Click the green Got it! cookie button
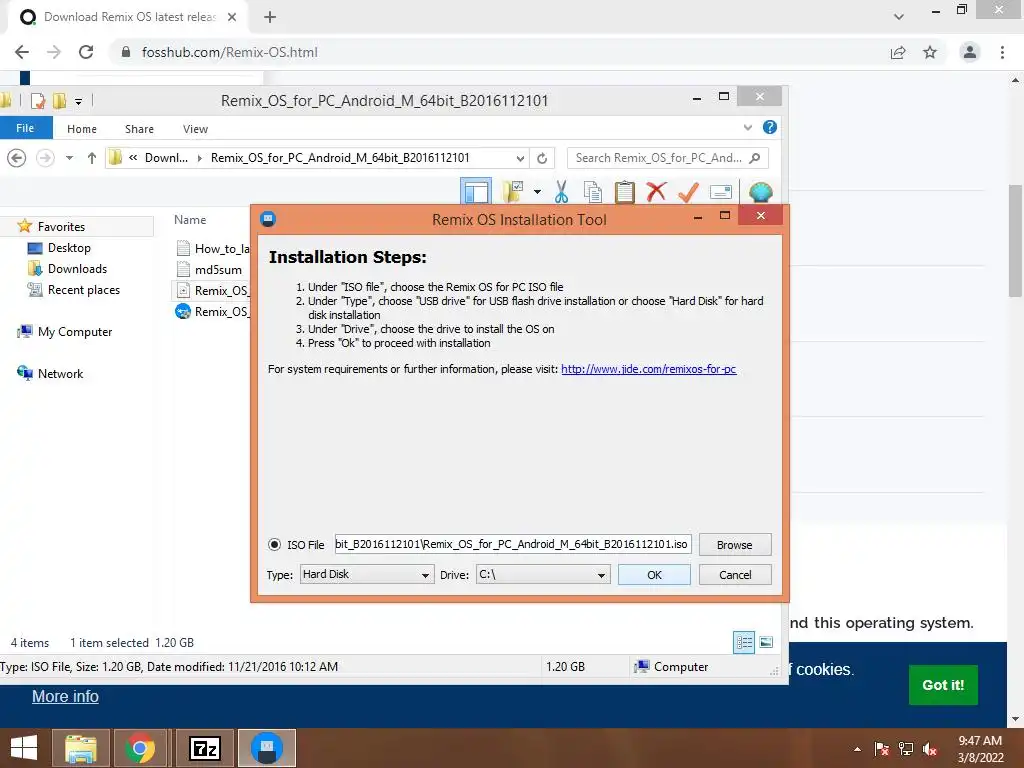The width and height of the screenshot is (1024, 768). [x=943, y=685]
